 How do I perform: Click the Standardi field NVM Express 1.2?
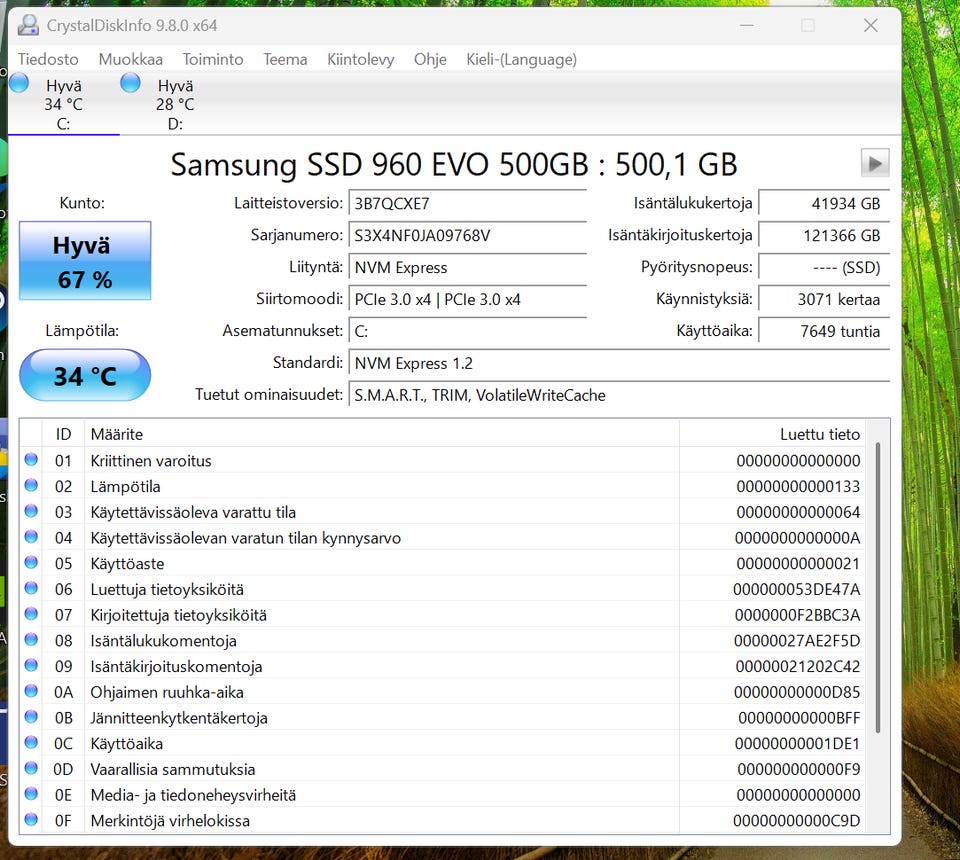click(x=619, y=362)
